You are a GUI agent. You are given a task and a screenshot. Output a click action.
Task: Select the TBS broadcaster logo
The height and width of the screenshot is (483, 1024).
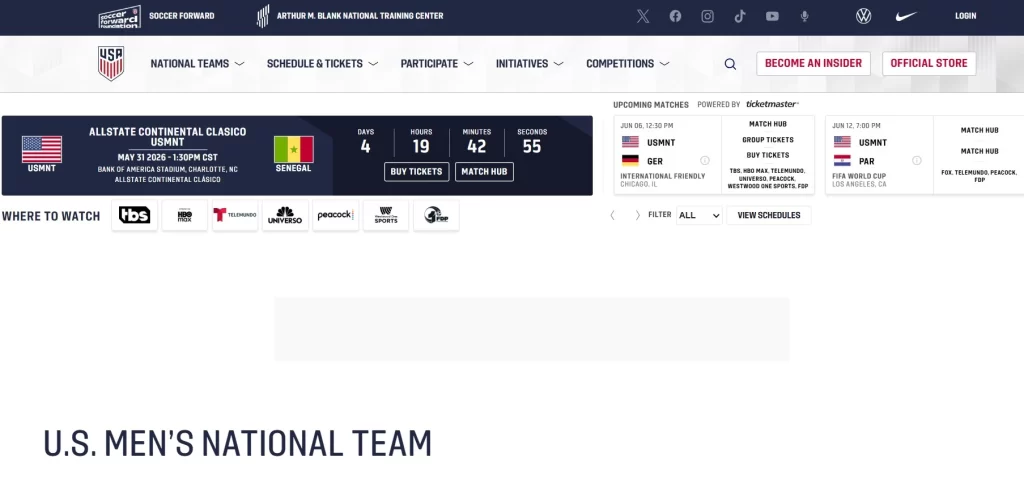pos(135,215)
